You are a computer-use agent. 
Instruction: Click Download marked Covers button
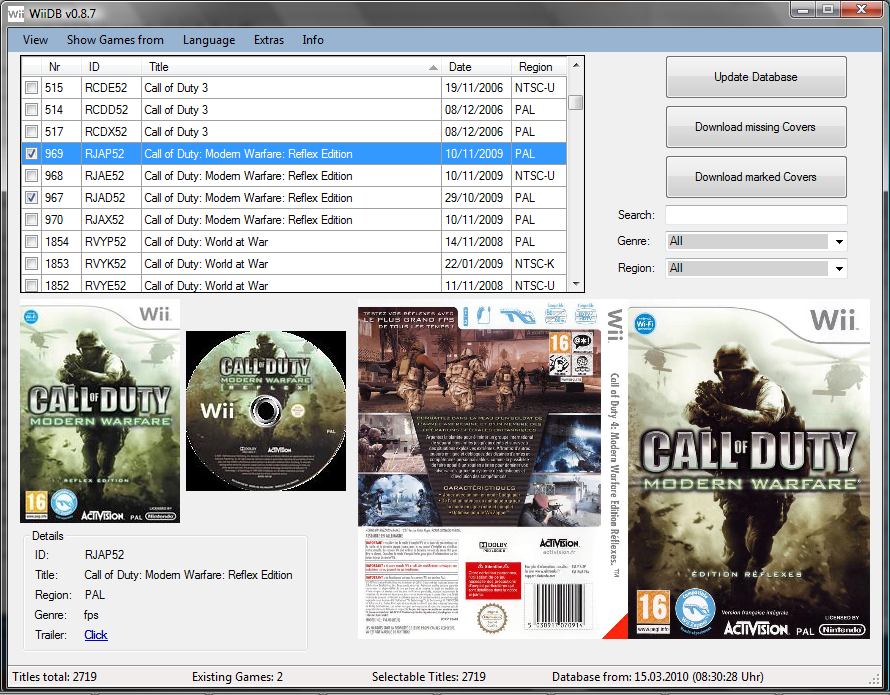click(755, 177)
